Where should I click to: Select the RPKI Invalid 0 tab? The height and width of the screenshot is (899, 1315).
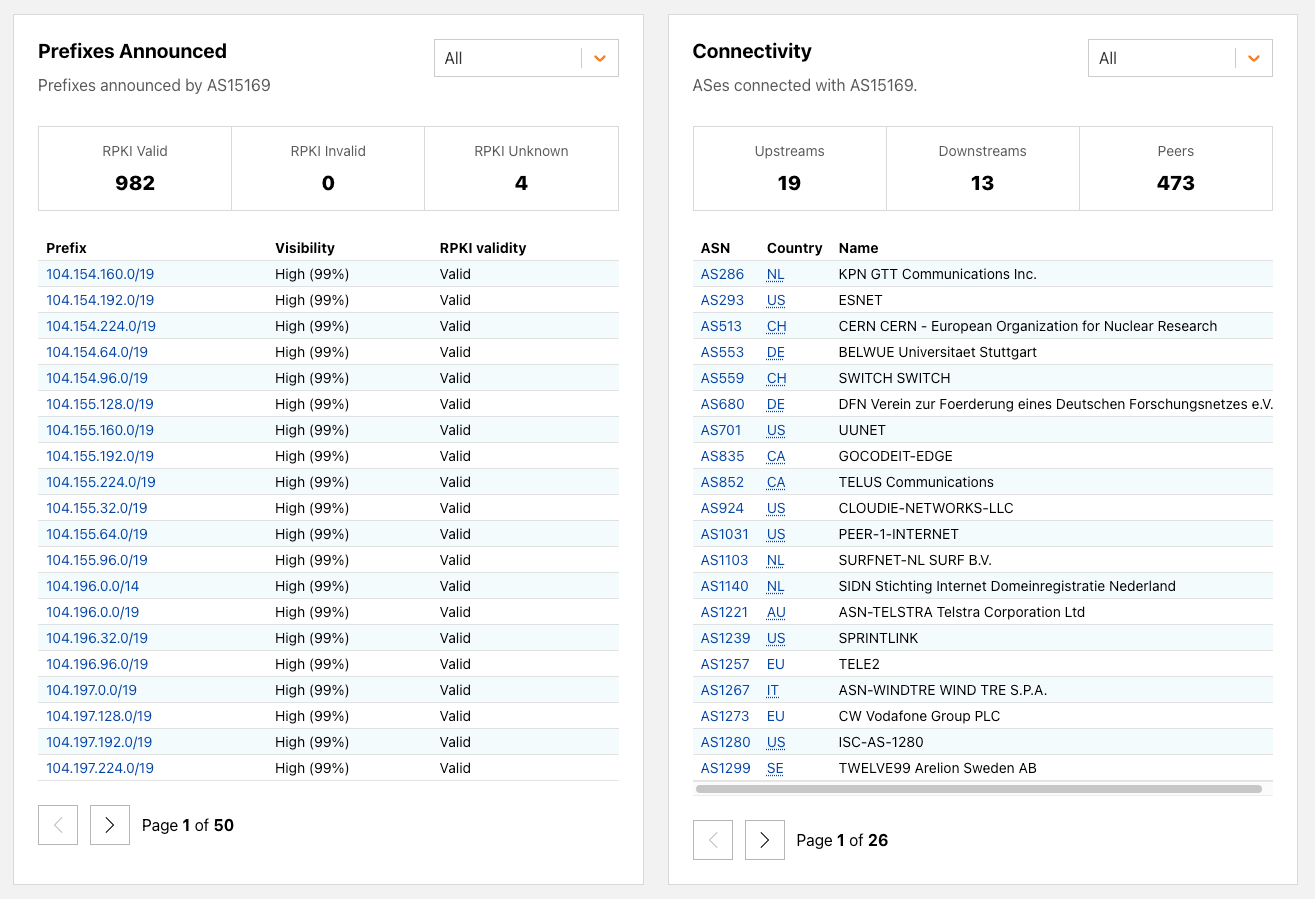click(328, 168)
